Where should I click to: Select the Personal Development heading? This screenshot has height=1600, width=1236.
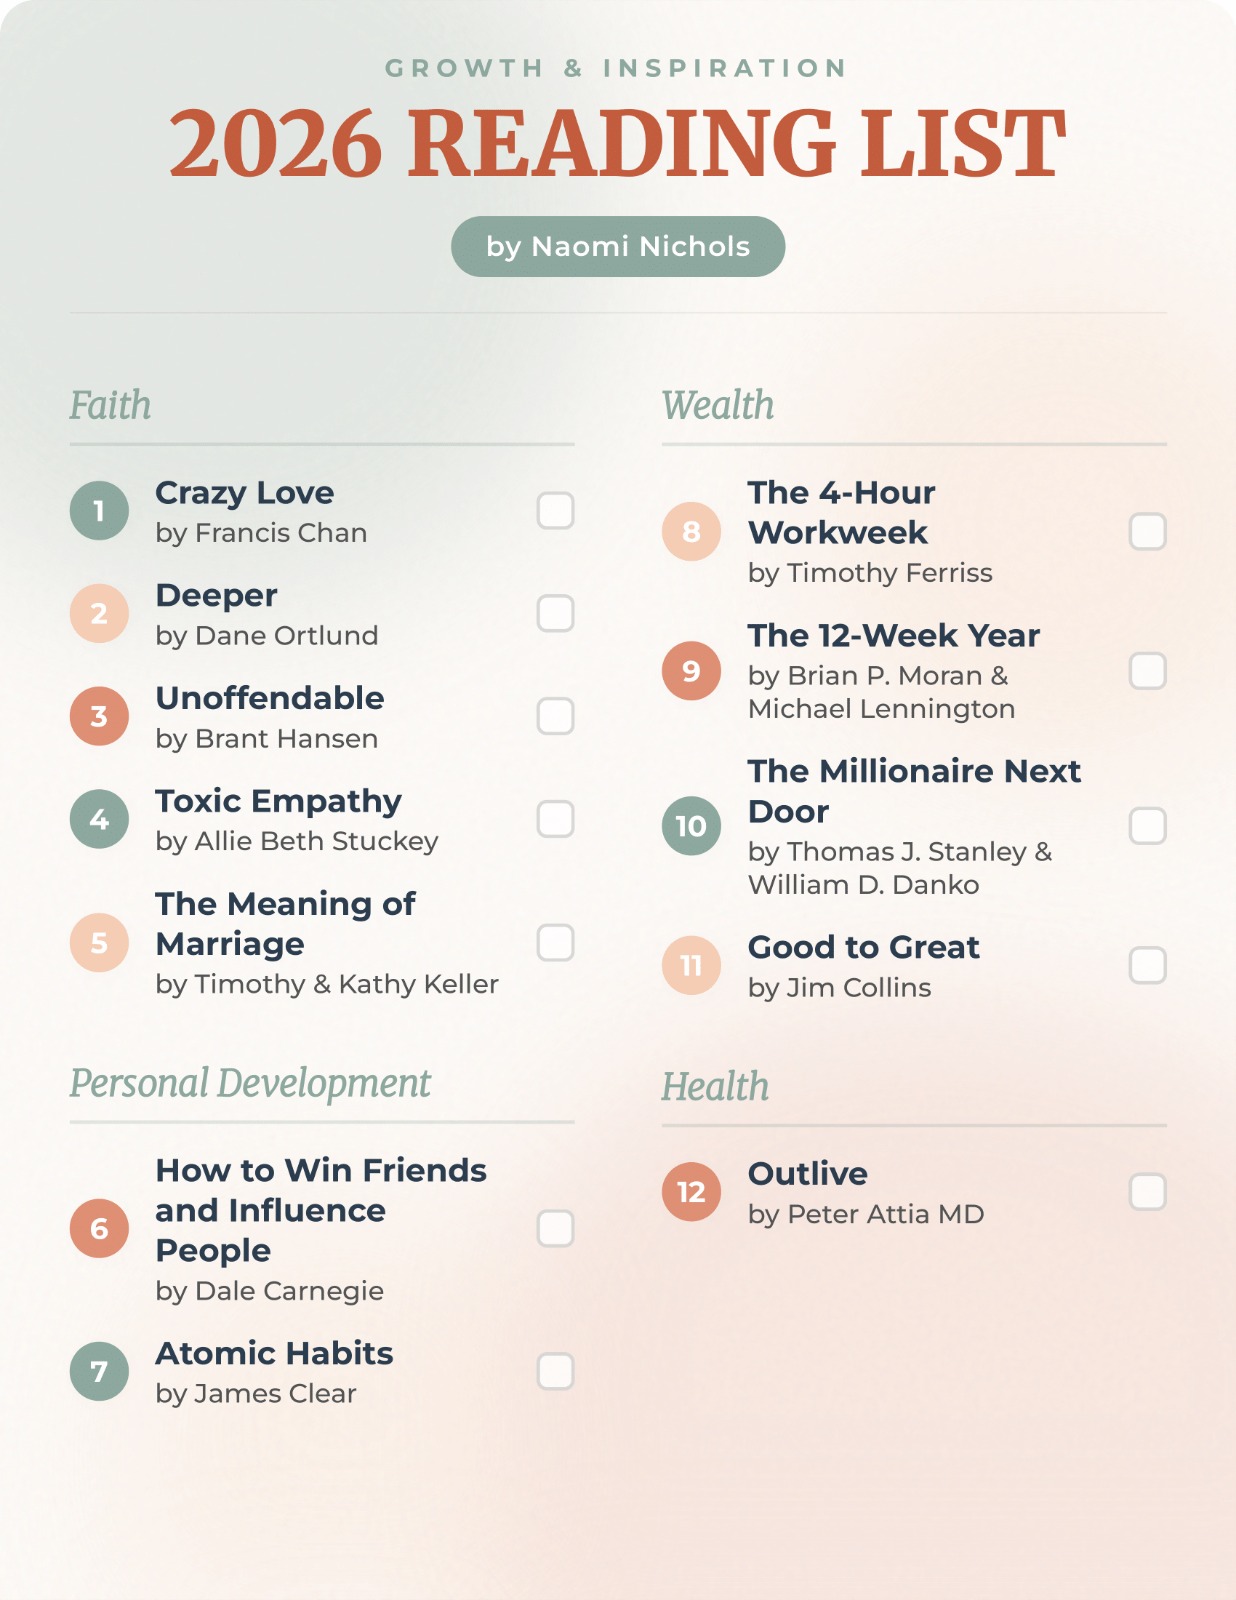pyautogui.click(x=250, y=1084)
